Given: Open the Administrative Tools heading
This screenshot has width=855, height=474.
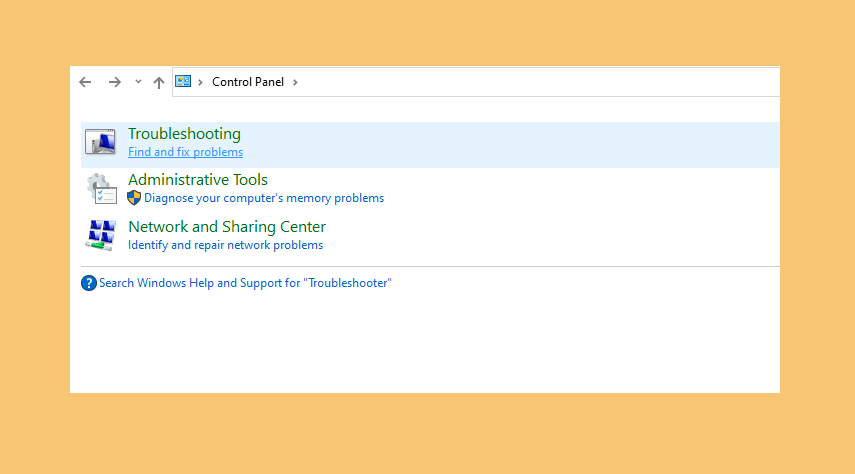Looking at the screenshot, I should (x=198, y=179).
